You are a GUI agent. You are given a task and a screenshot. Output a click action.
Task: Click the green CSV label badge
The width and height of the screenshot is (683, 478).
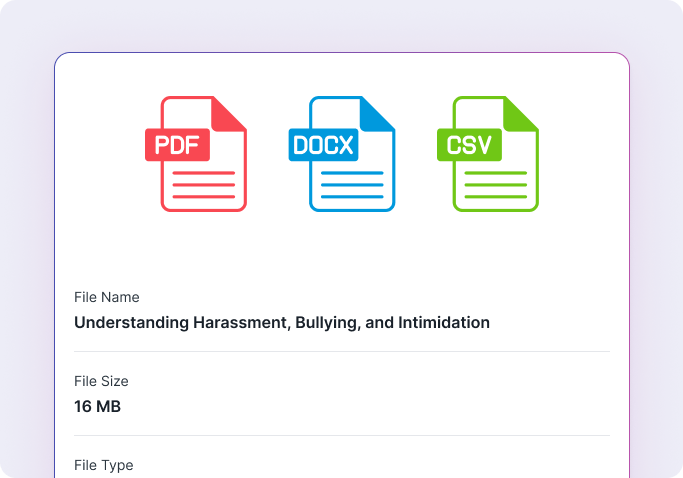(x=468, y=145)
